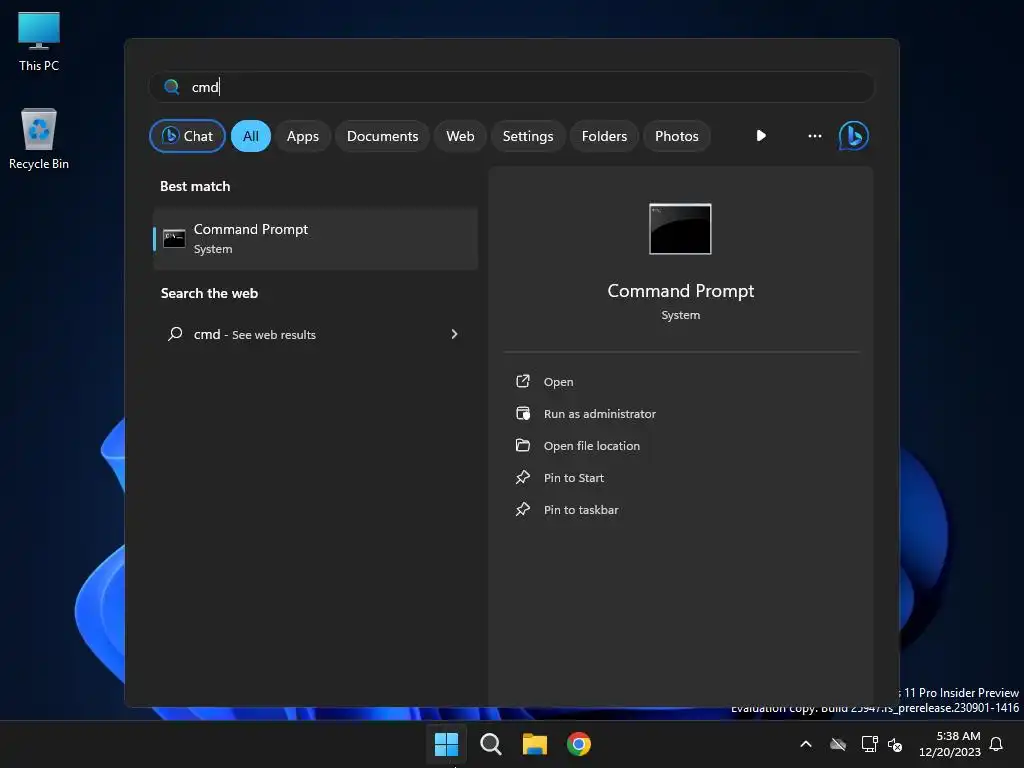
Task: Click Run as administrator
Action: pyautogui.click(x=600, y=414)
